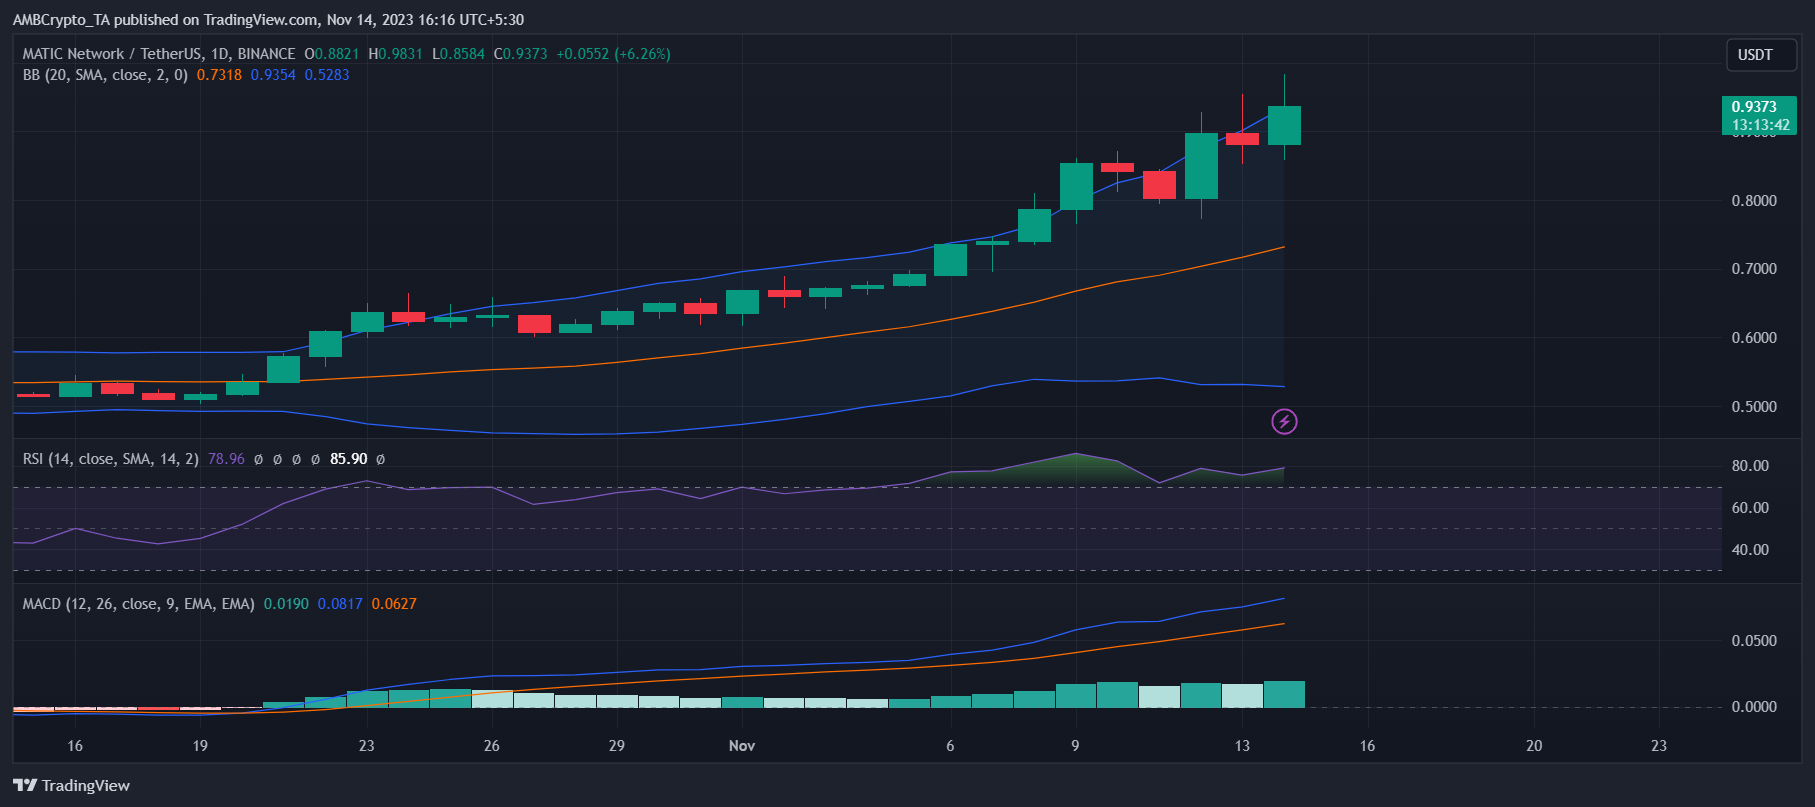Click the 0.5000 price axis label
The image size is (1815, 807).
[1754, 407]
